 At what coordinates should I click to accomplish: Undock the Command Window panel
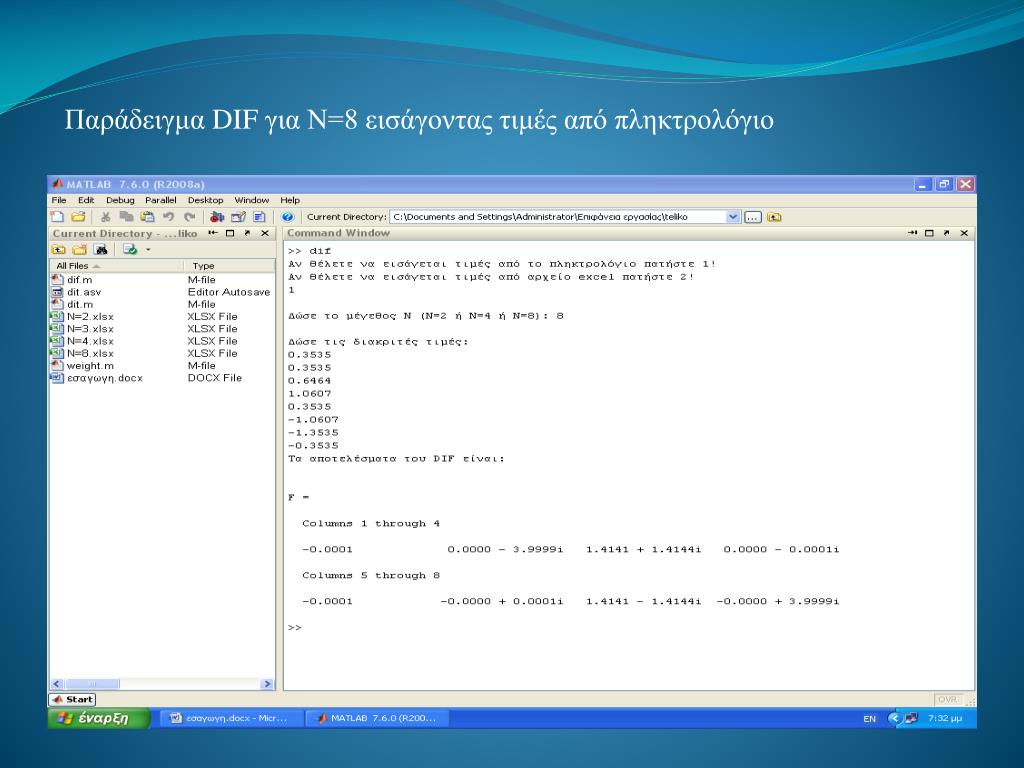(946, 233)
